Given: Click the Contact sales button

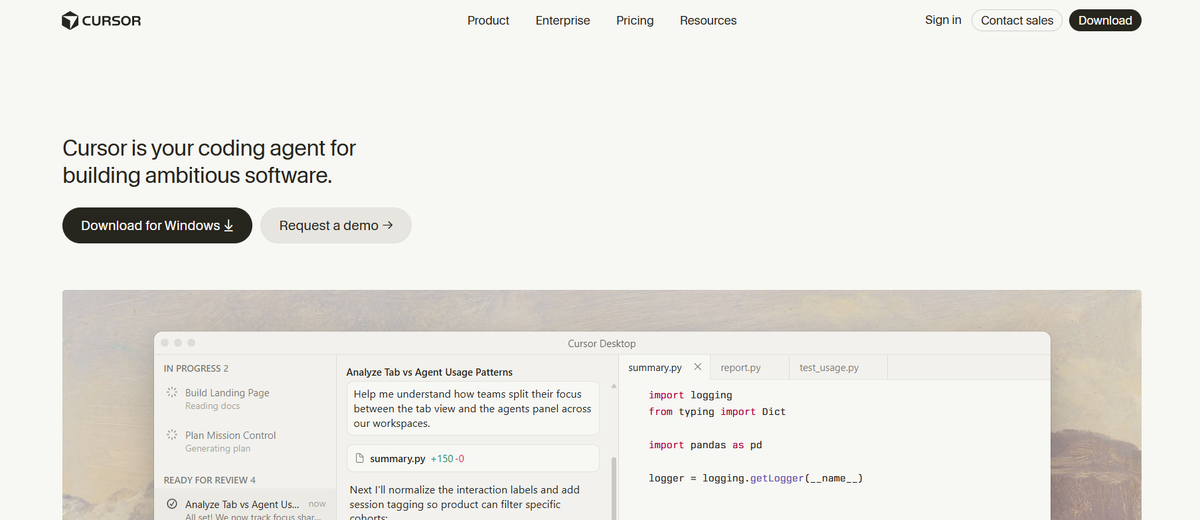Looking at the screenshot, I should [1017, 20].
